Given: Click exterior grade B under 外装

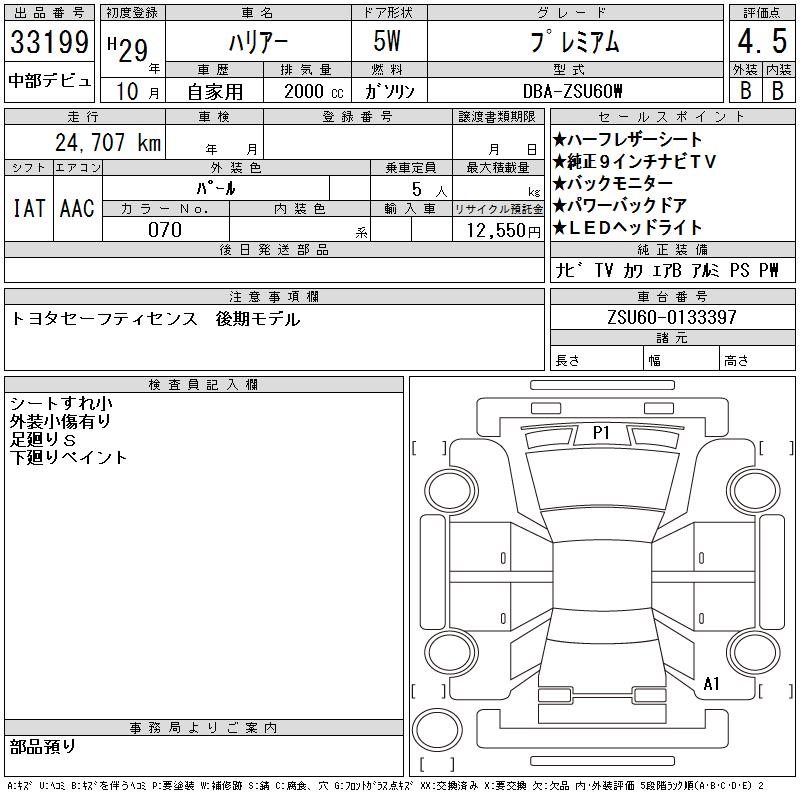Looking at the screenshot, I should click(745, 90).
